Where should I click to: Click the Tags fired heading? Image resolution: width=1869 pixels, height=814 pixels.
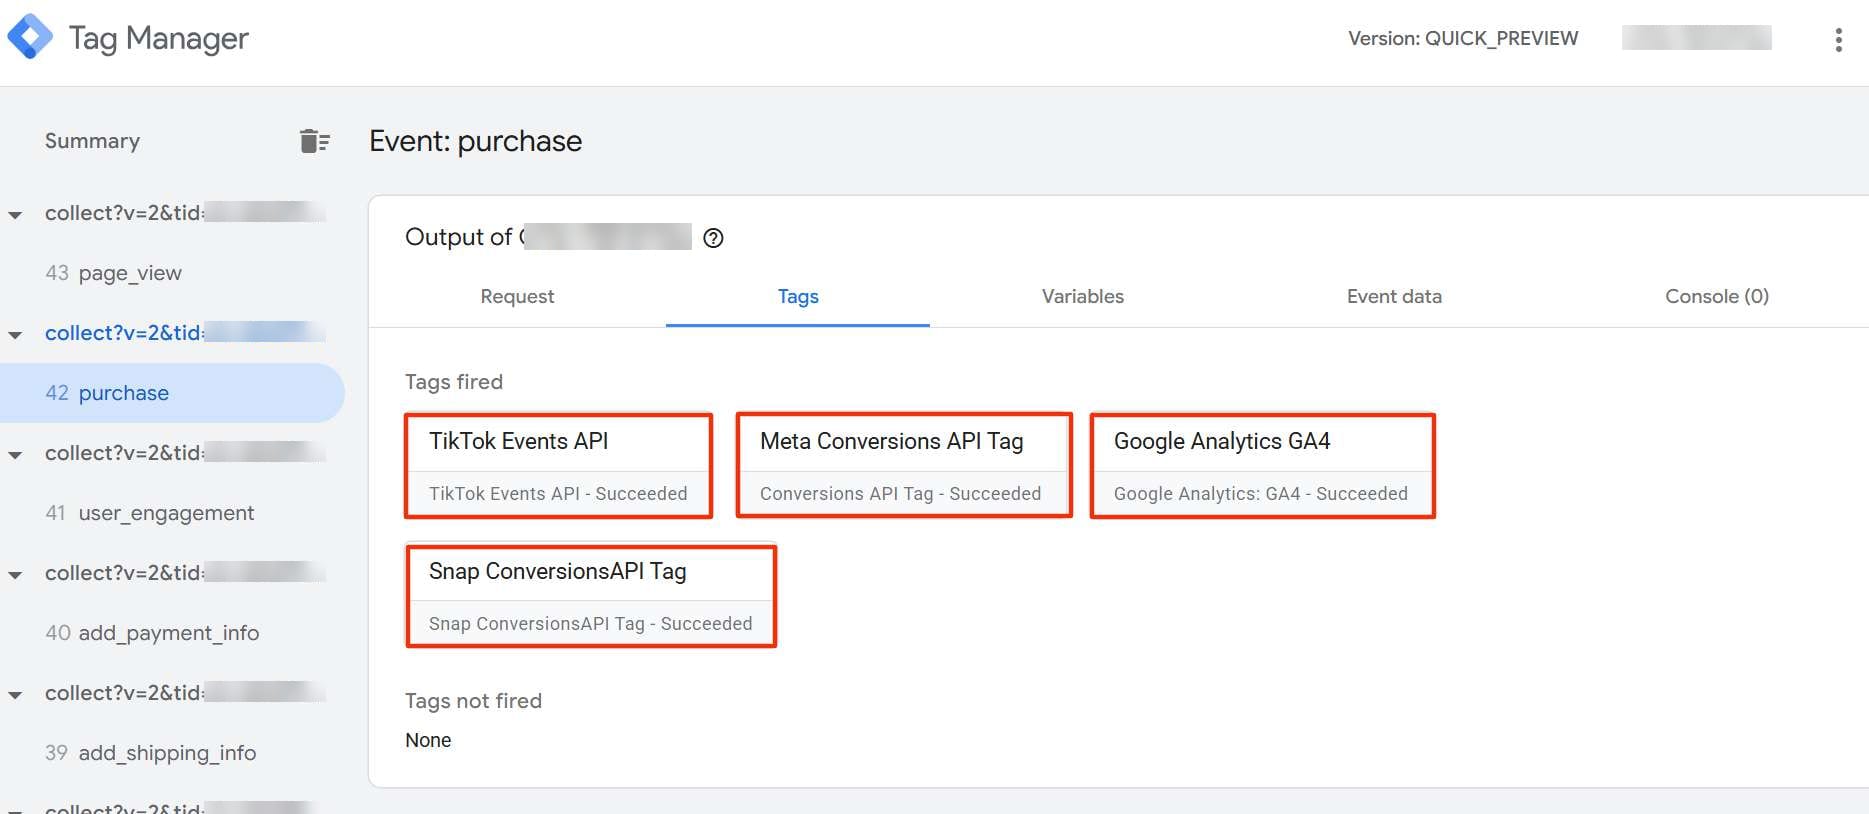point(454,382)
